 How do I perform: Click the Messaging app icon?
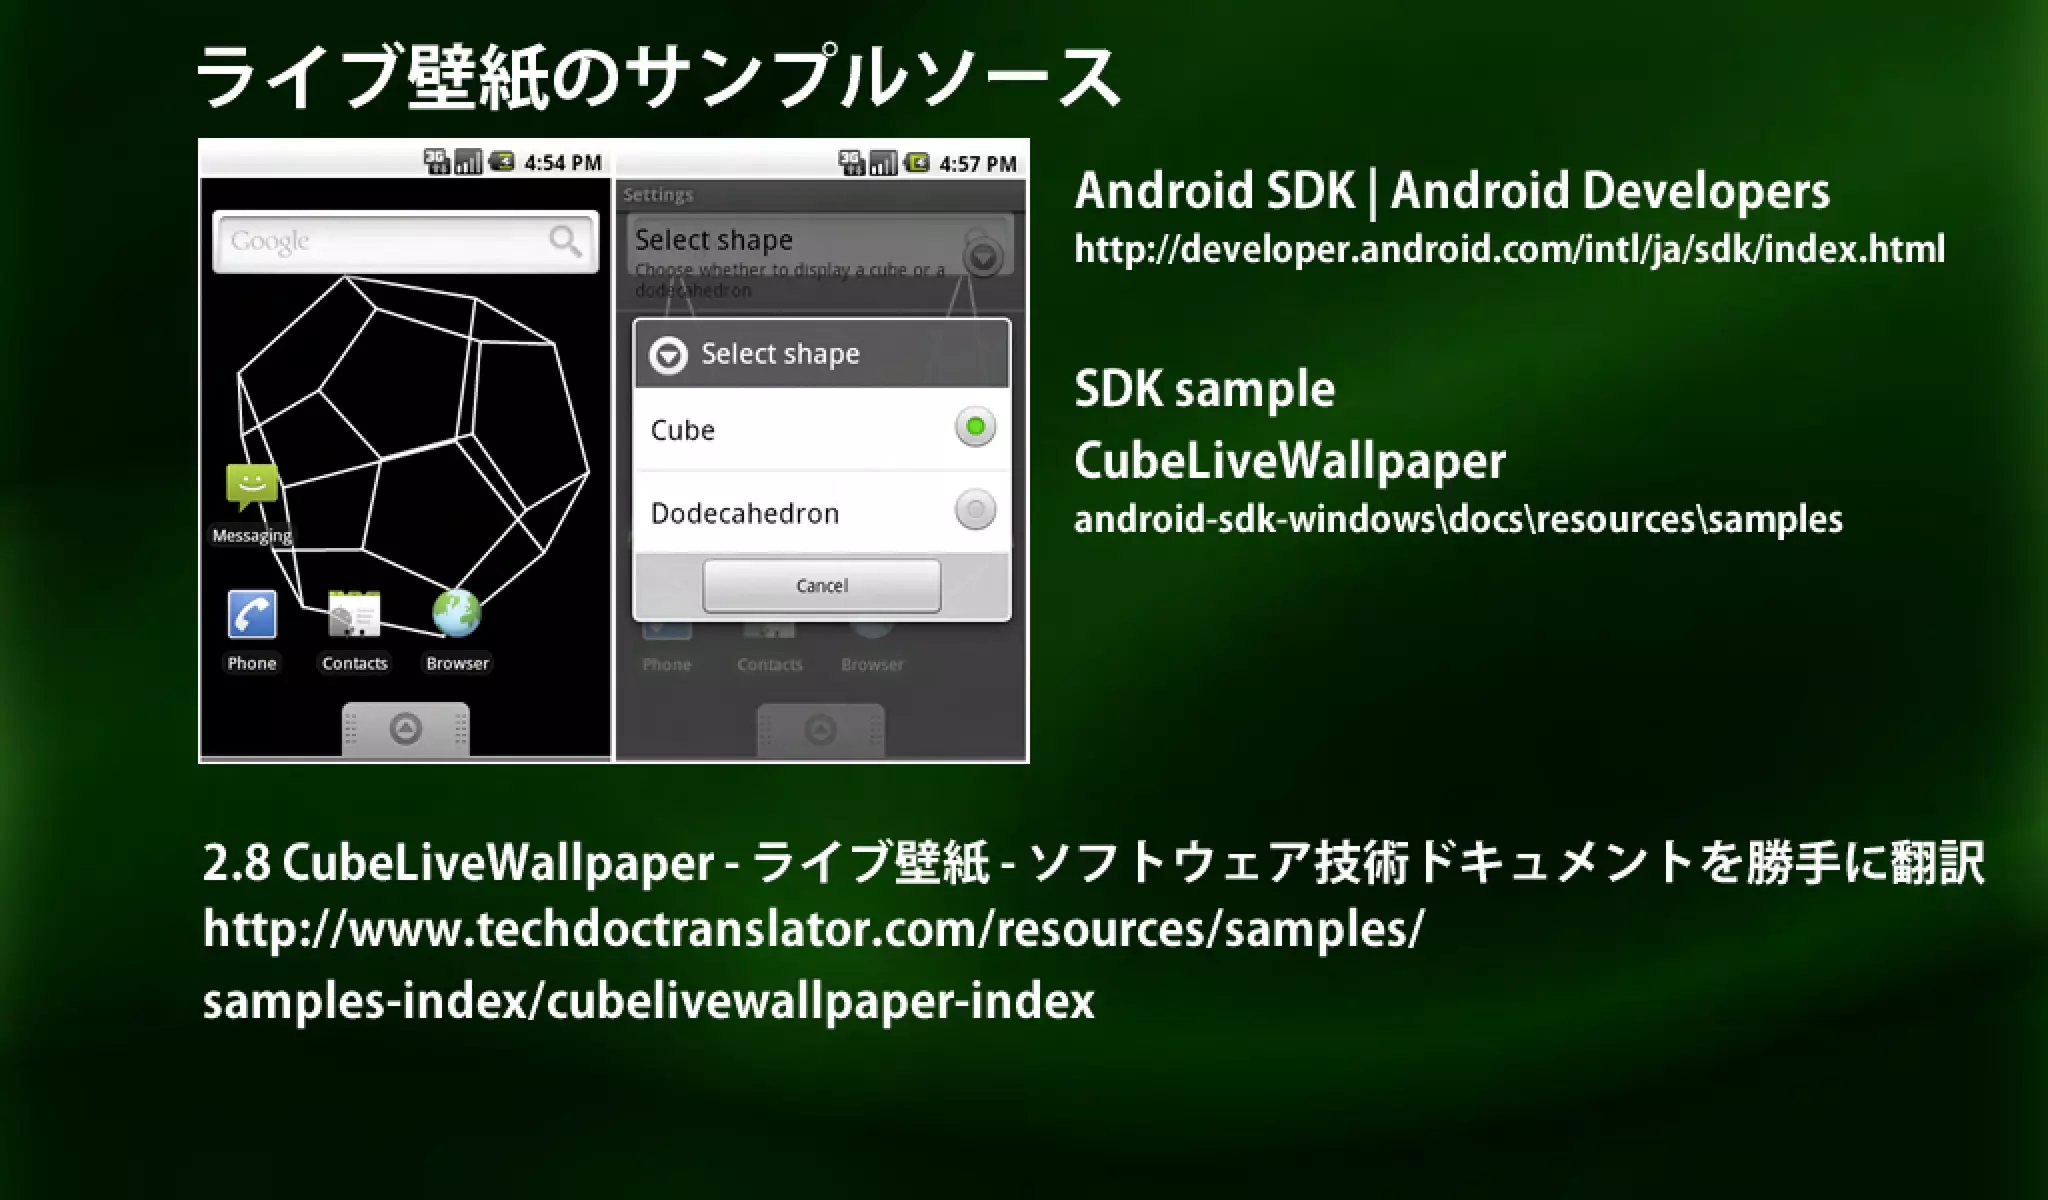coord(251,486)
